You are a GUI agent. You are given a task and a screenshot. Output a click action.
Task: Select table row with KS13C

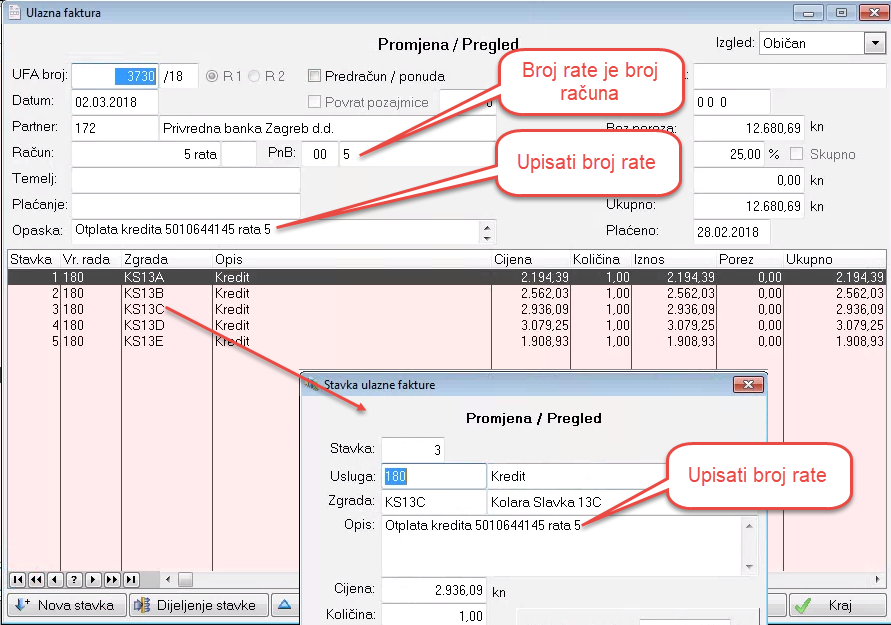[x=446, y=309]
